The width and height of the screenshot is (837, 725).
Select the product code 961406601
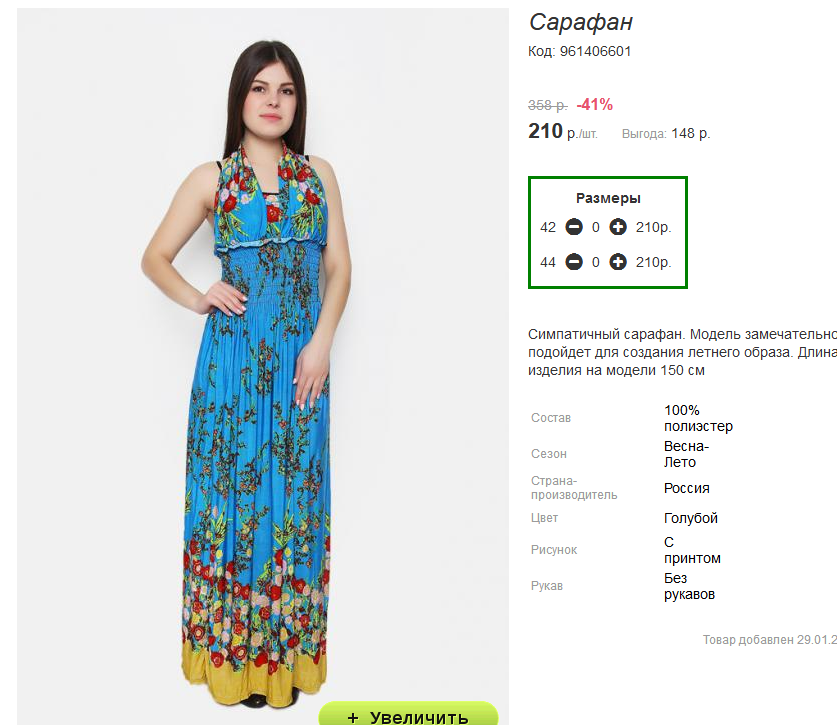[595, 51]
